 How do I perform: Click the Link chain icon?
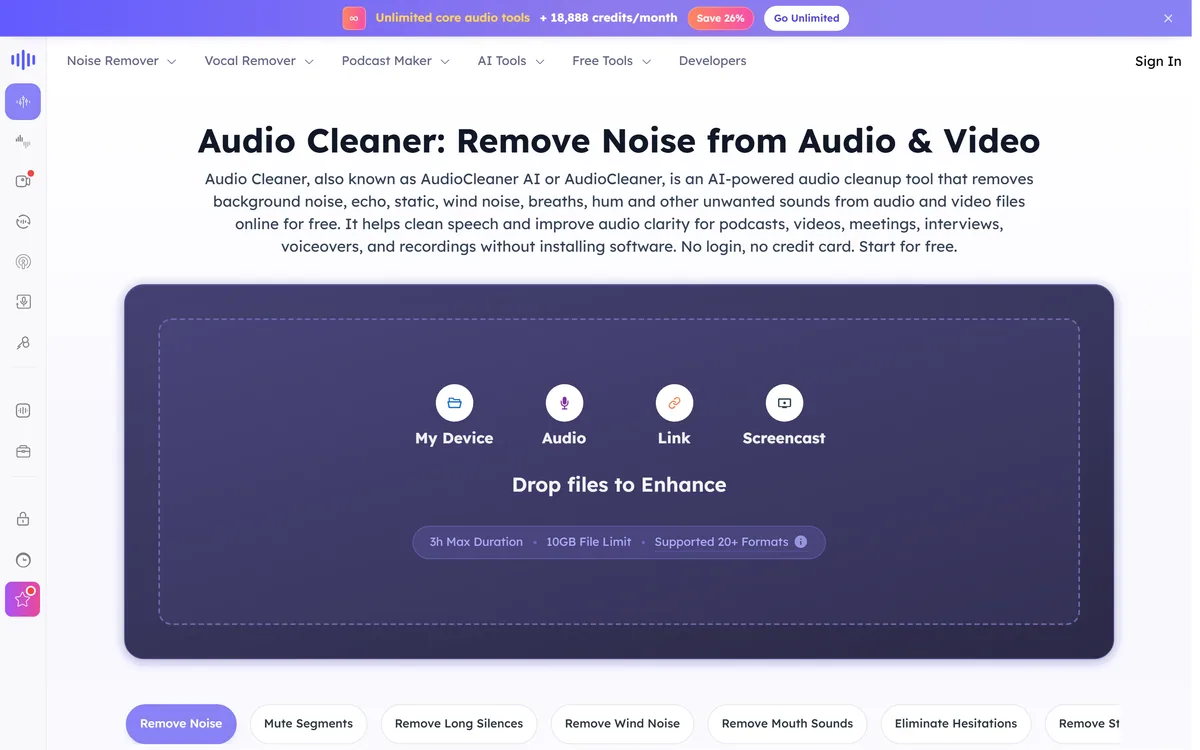(x=674, y=403)
